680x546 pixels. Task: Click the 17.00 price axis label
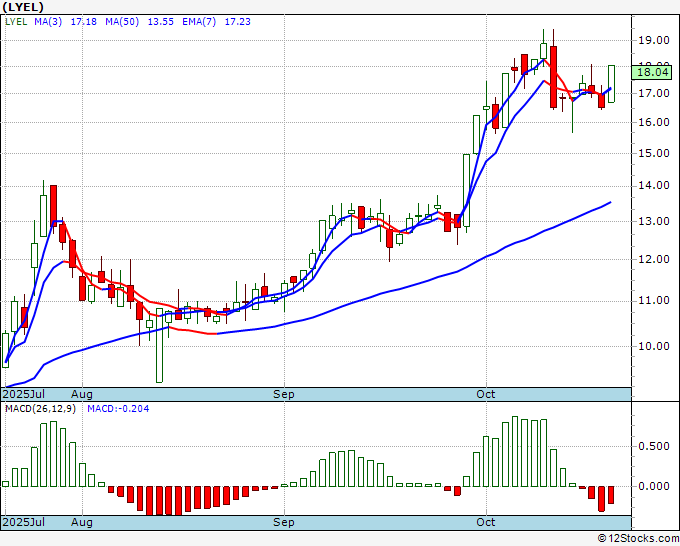point(654,93)
